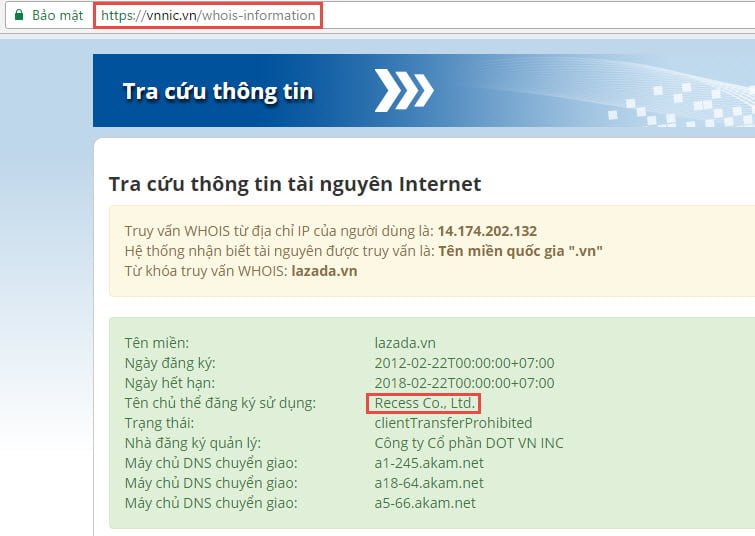Click the WHOIS keyword lazada.vn in yellow box
The width and height of the screenshot is (755, 536).
[324, 270]
